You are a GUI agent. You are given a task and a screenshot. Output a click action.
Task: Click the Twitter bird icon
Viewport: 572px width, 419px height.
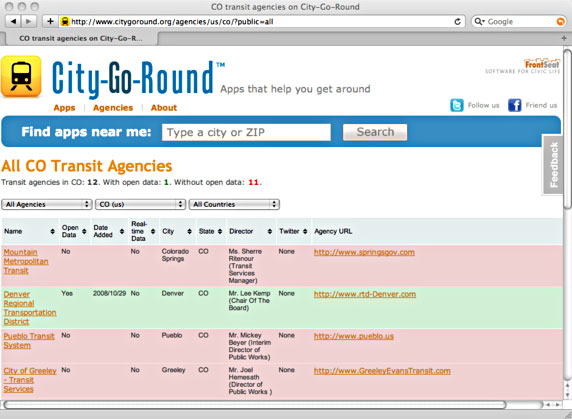(x=457, y=105)
